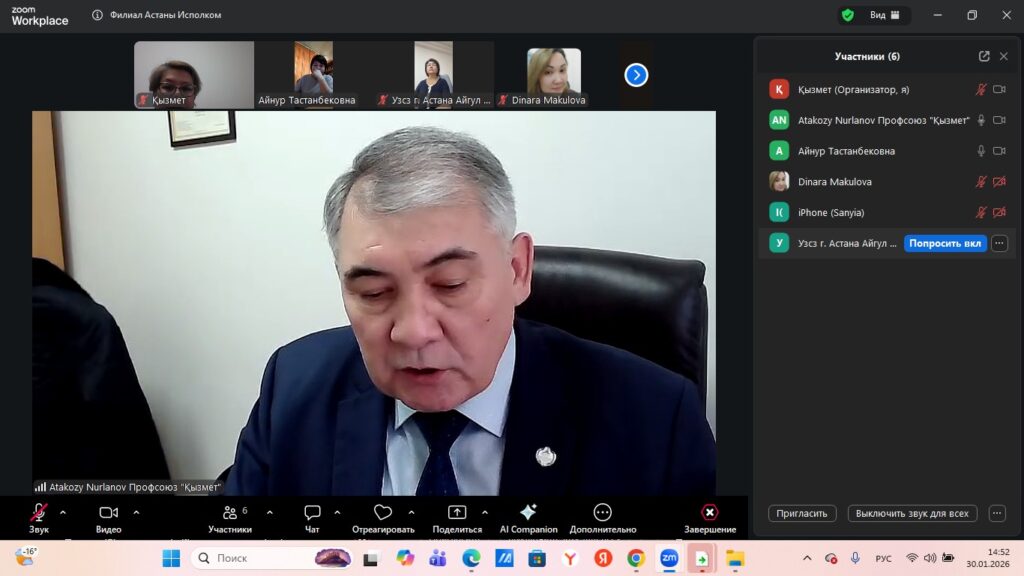The image size is (1024, 576).
Task: Click the Пригласить invite button
Action: tap(802, 513)
